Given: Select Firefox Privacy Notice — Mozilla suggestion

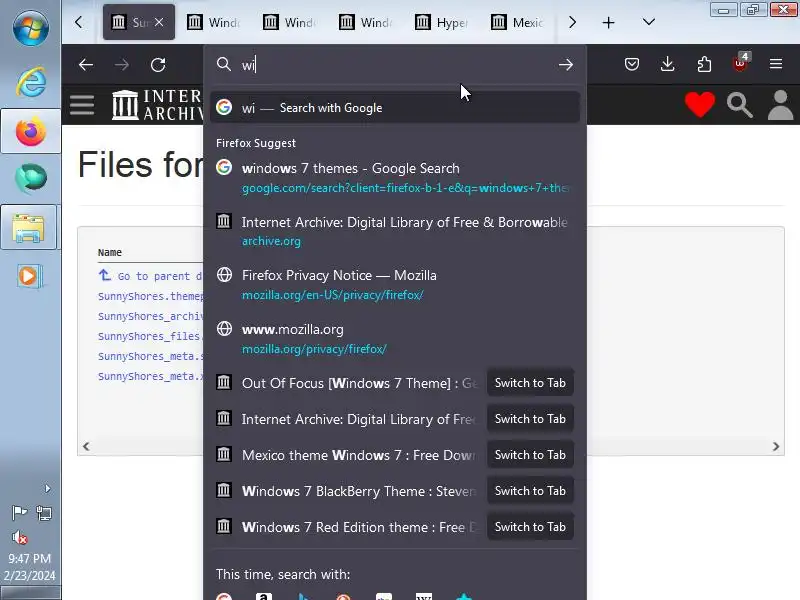Looking at the screenshot, I should click(395, 285).
